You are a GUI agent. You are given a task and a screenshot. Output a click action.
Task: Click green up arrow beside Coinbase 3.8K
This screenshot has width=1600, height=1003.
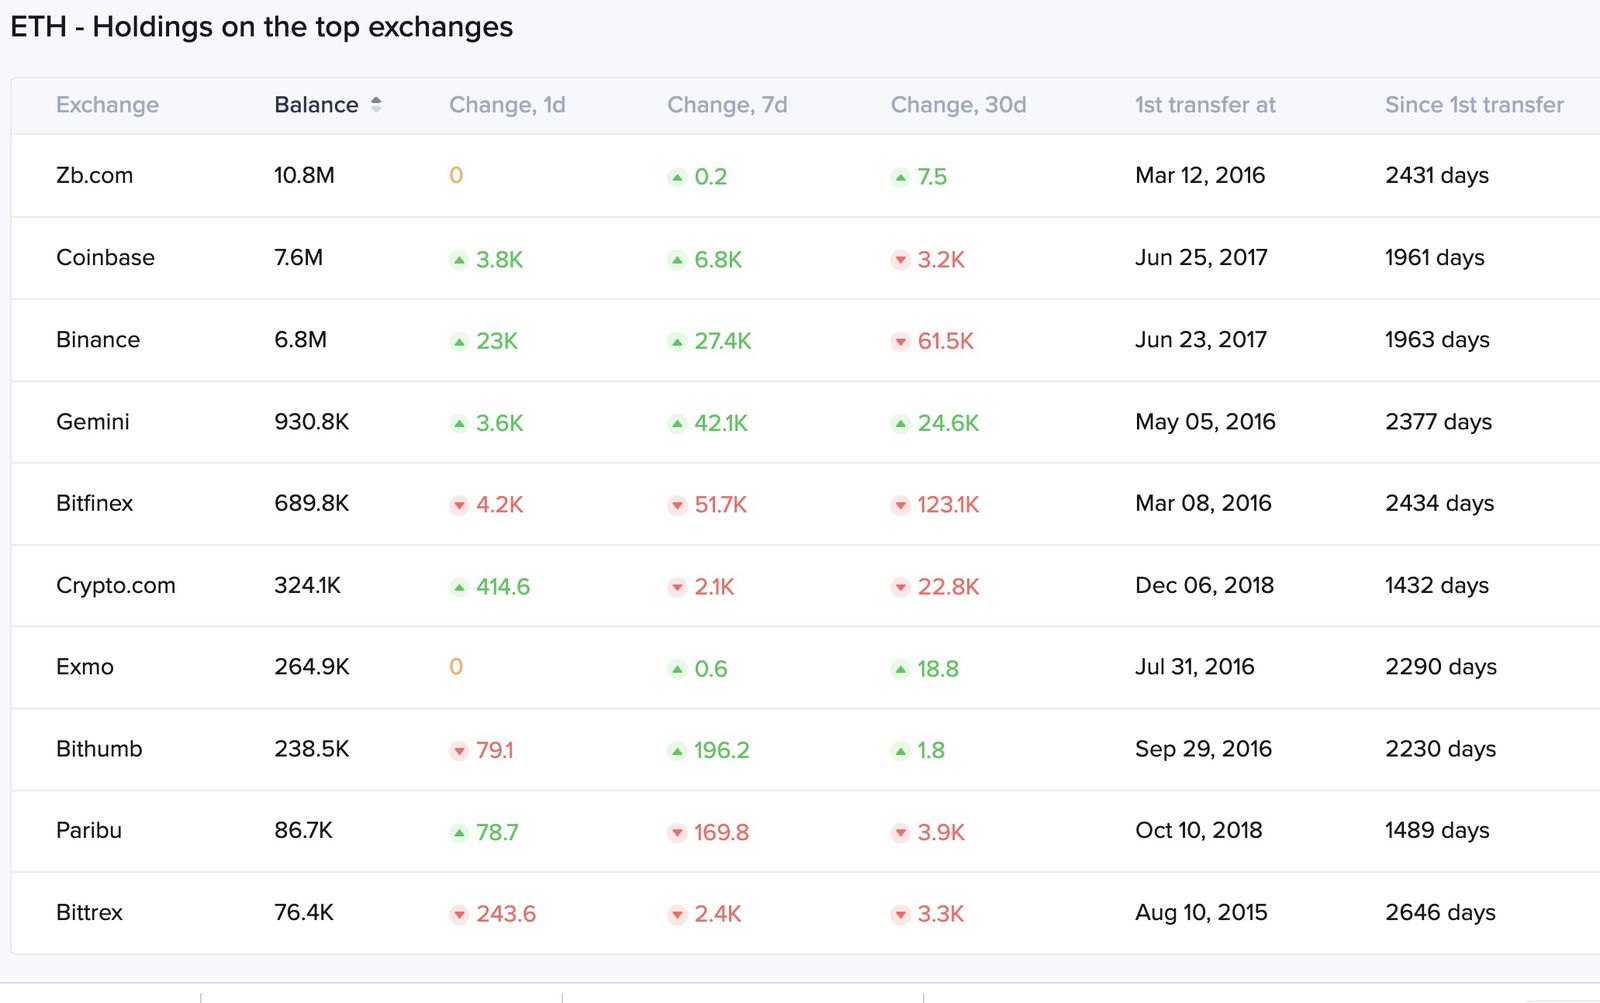(459, 260)
